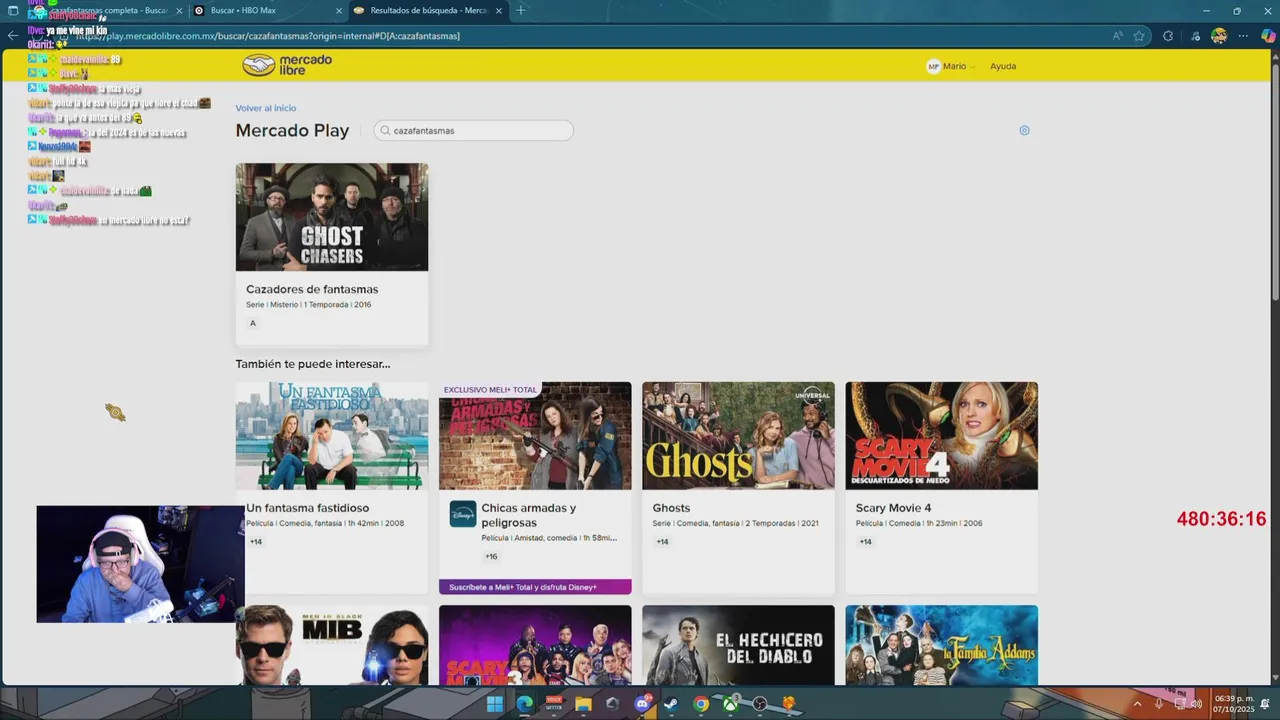Open the Windows Start menu
This screenshot has width=1280, height=720.
tap(495, 704)
